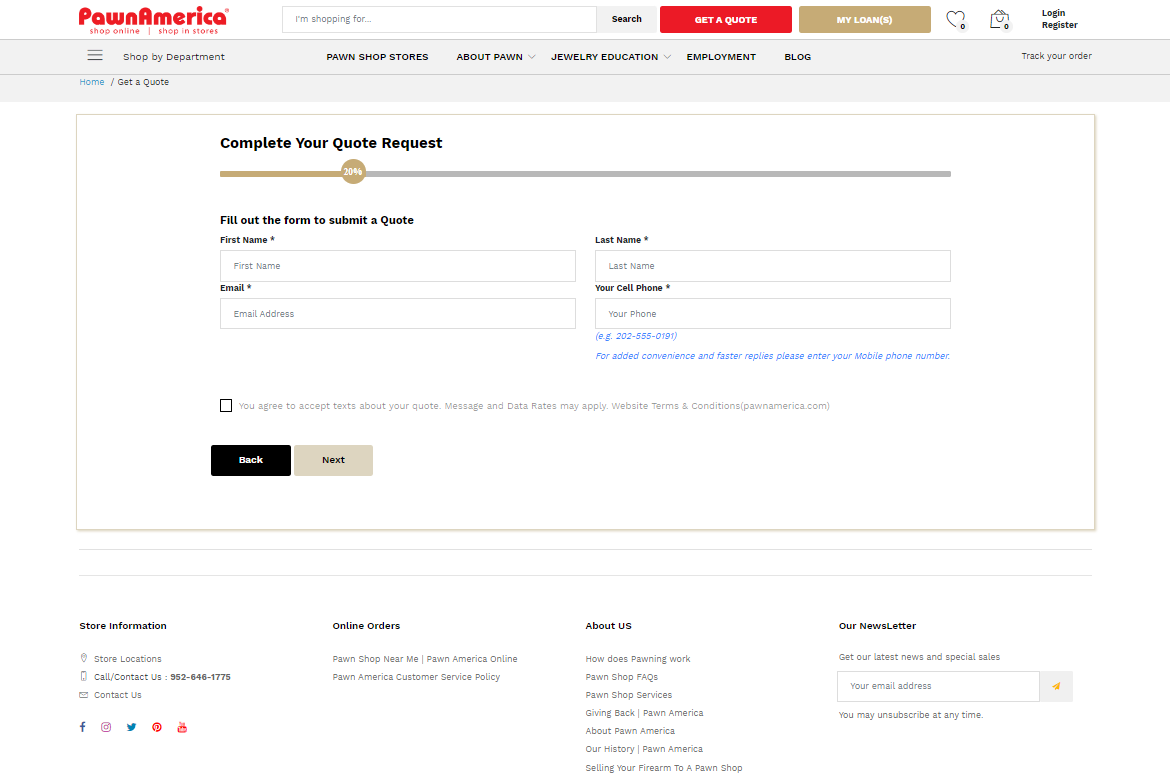Open the Blog menu item
Viewport: 1170px width, 780px height.
(x=798, y=57)
